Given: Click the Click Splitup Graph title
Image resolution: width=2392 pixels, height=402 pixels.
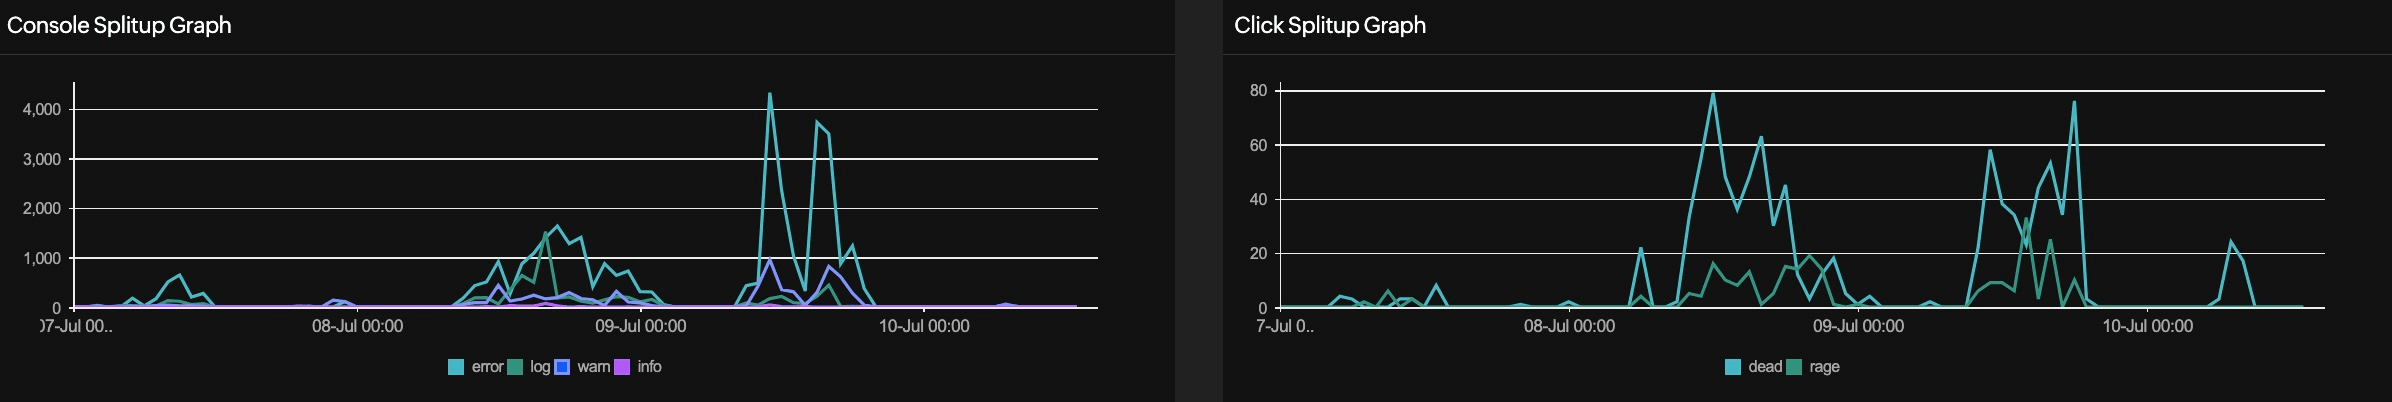Looking at the screenshot, I should pos(1329,25).
